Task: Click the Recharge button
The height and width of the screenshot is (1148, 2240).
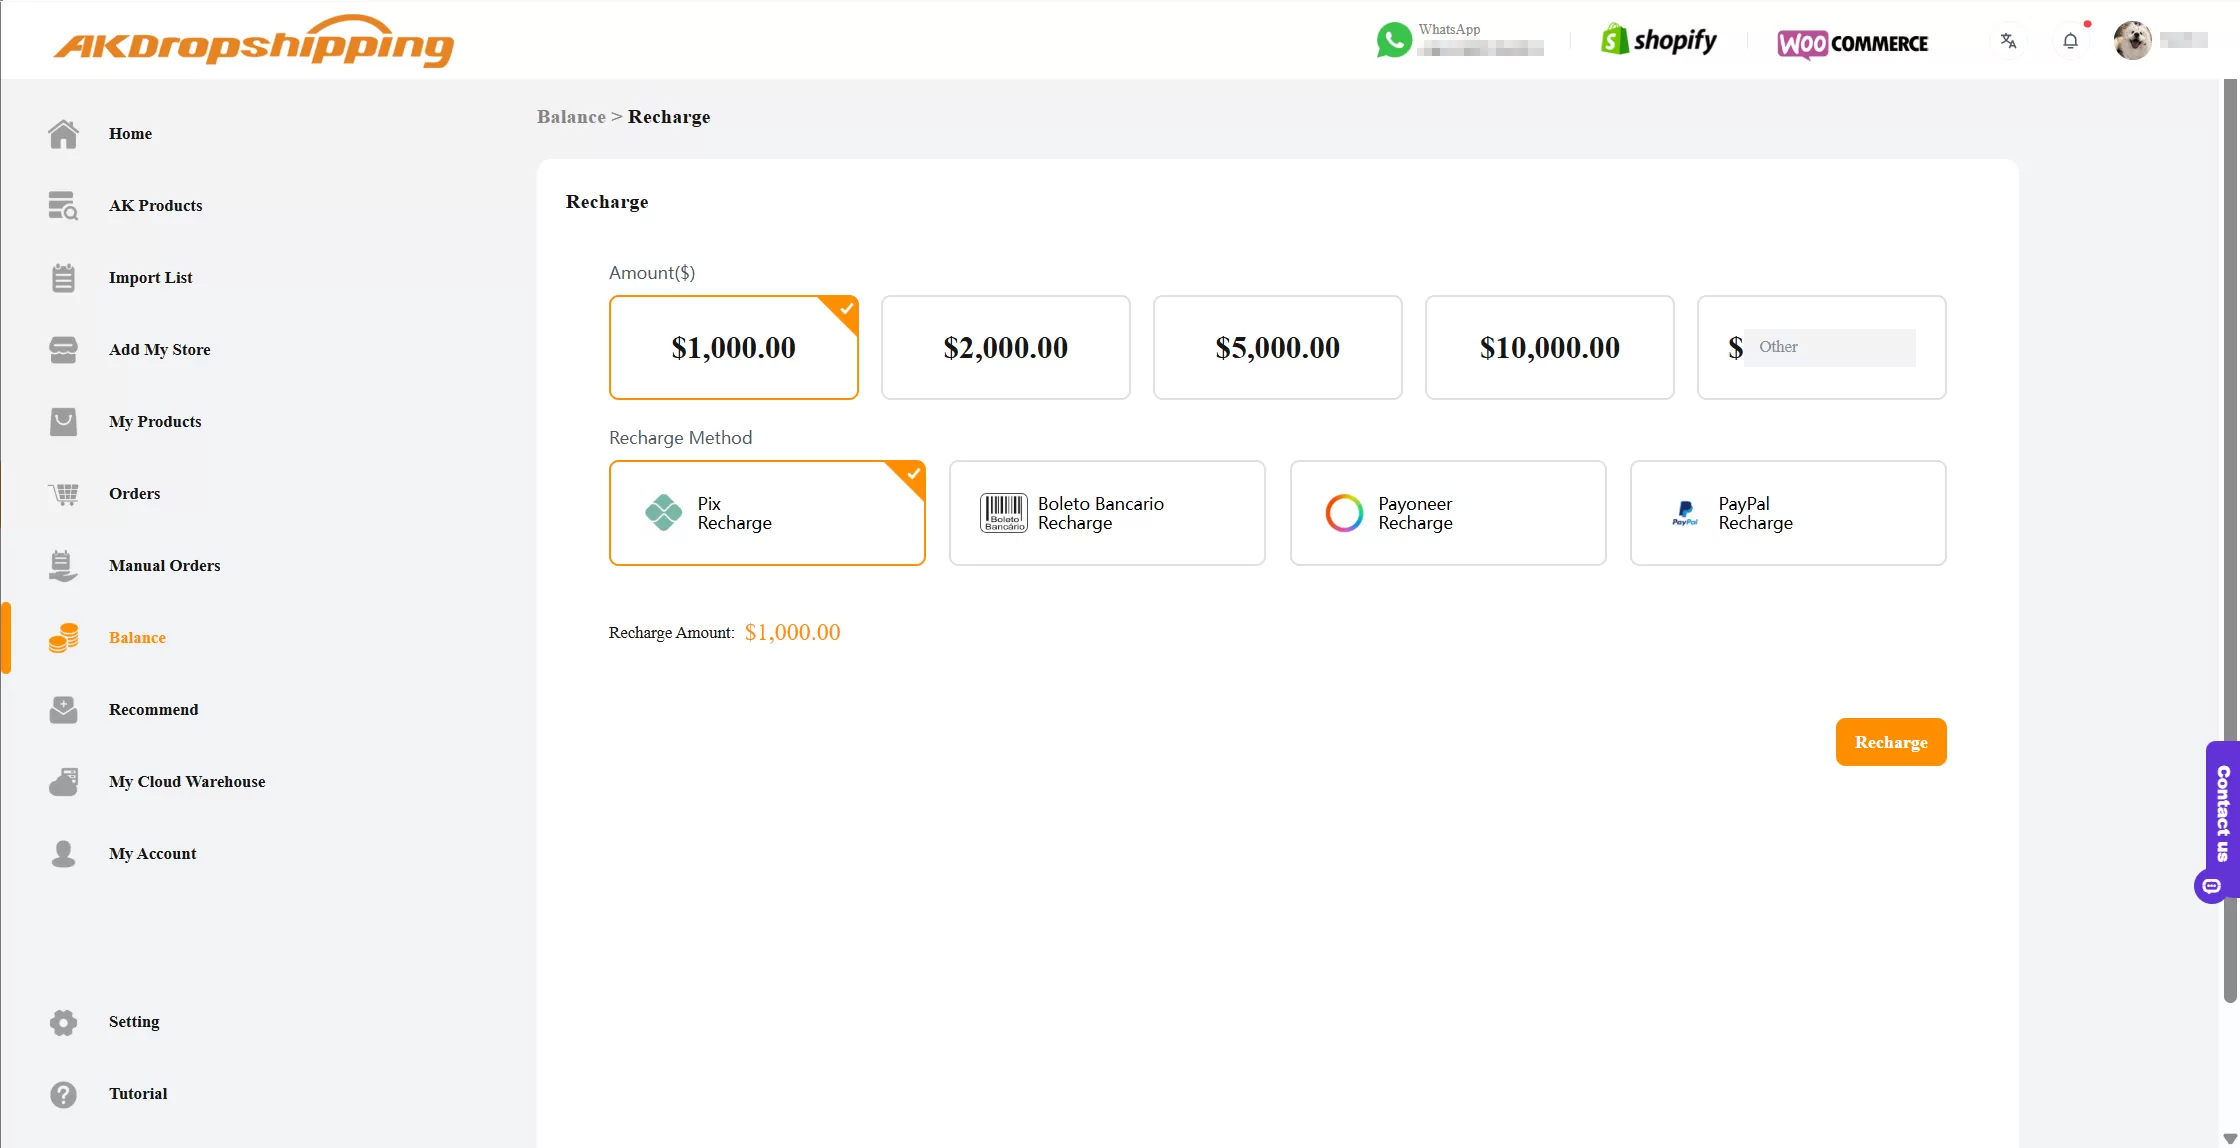Action: click(1890, 741)
